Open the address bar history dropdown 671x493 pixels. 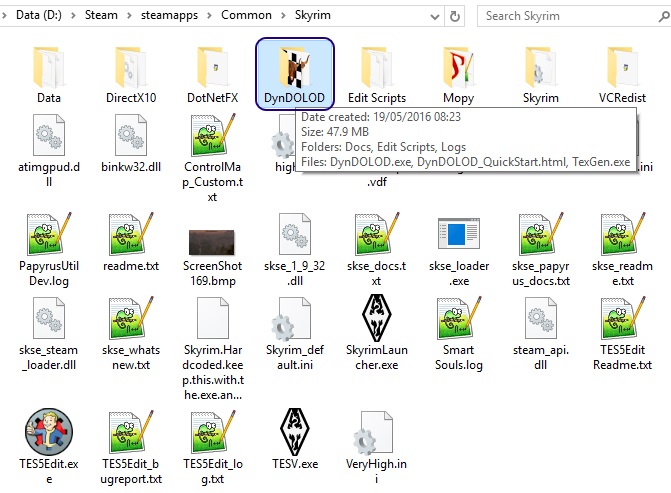click(435, 17)
